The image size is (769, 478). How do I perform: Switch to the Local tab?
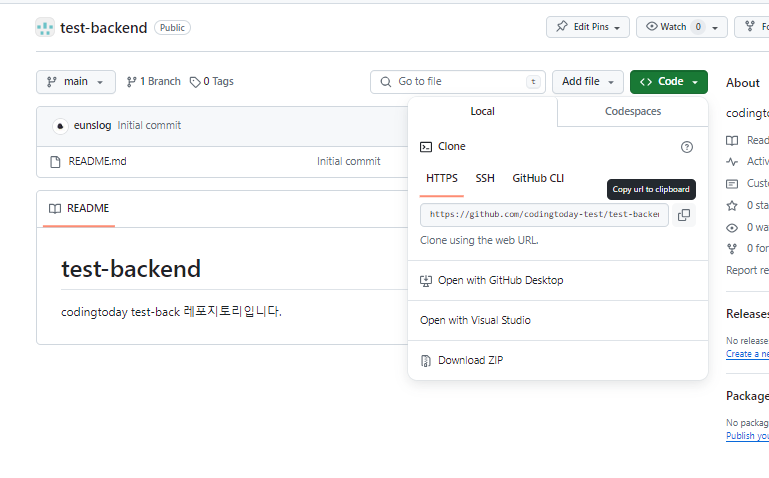point(482,111)
